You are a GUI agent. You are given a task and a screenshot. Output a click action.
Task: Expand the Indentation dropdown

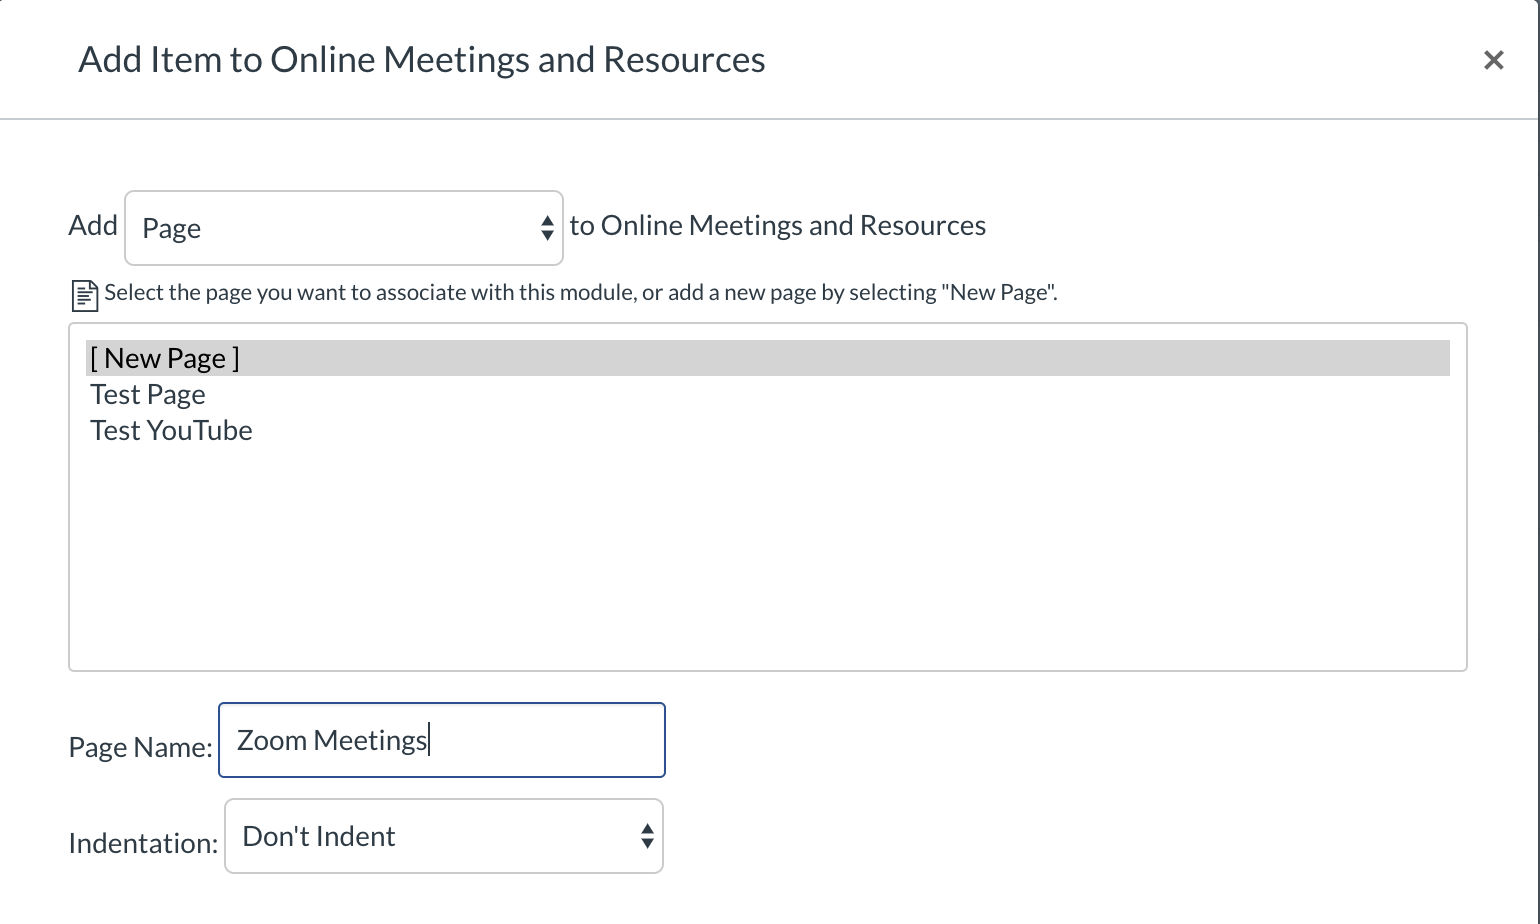coord(443,836)
